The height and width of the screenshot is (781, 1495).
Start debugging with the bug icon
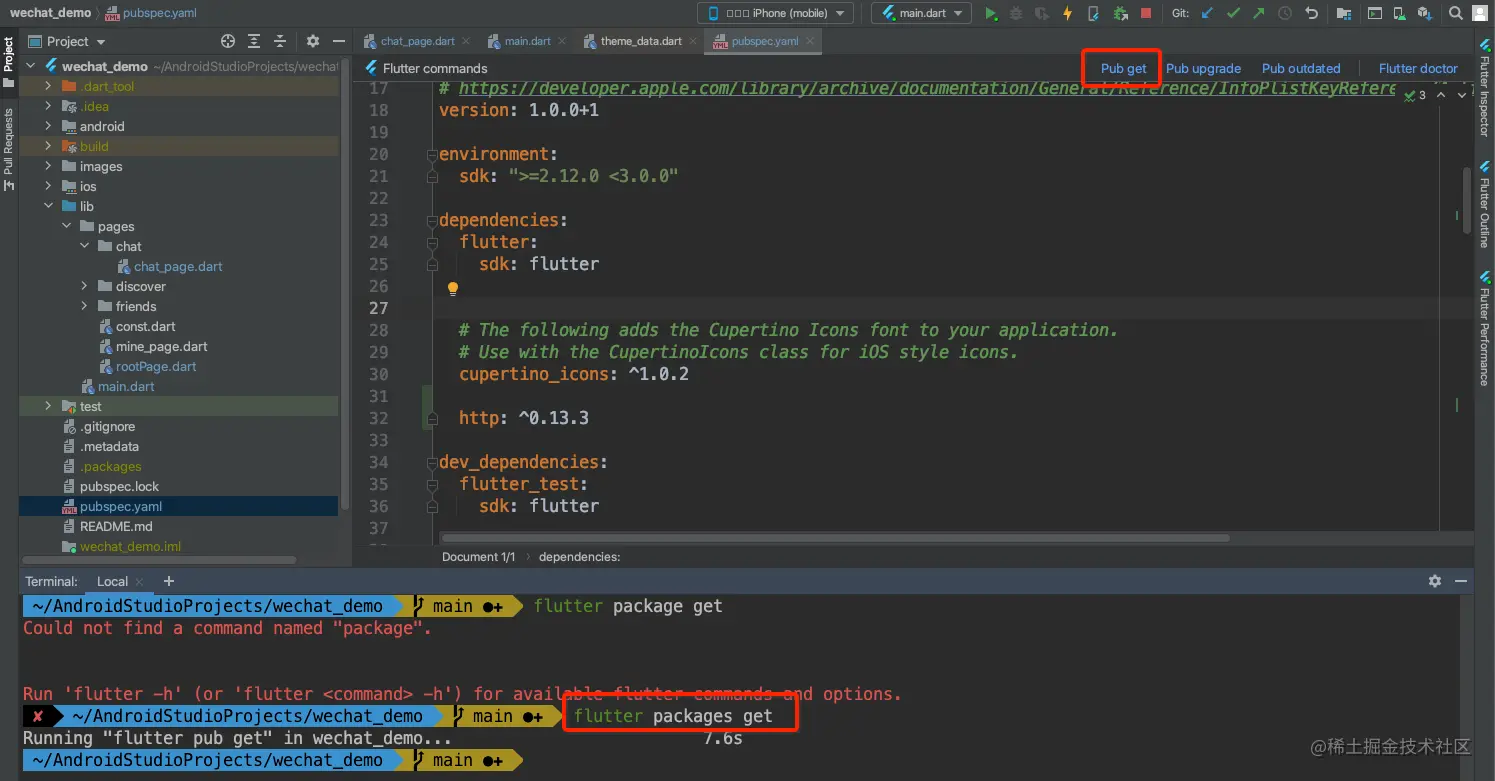(x=1016, y=13)
